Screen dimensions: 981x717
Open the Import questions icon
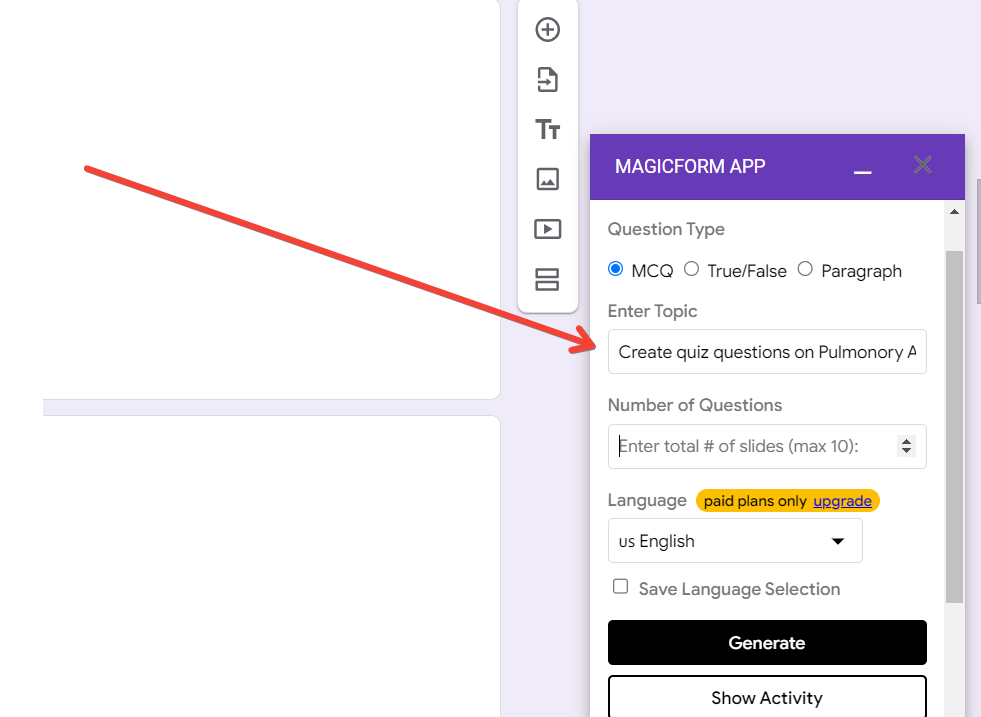(x=547, y=79)
